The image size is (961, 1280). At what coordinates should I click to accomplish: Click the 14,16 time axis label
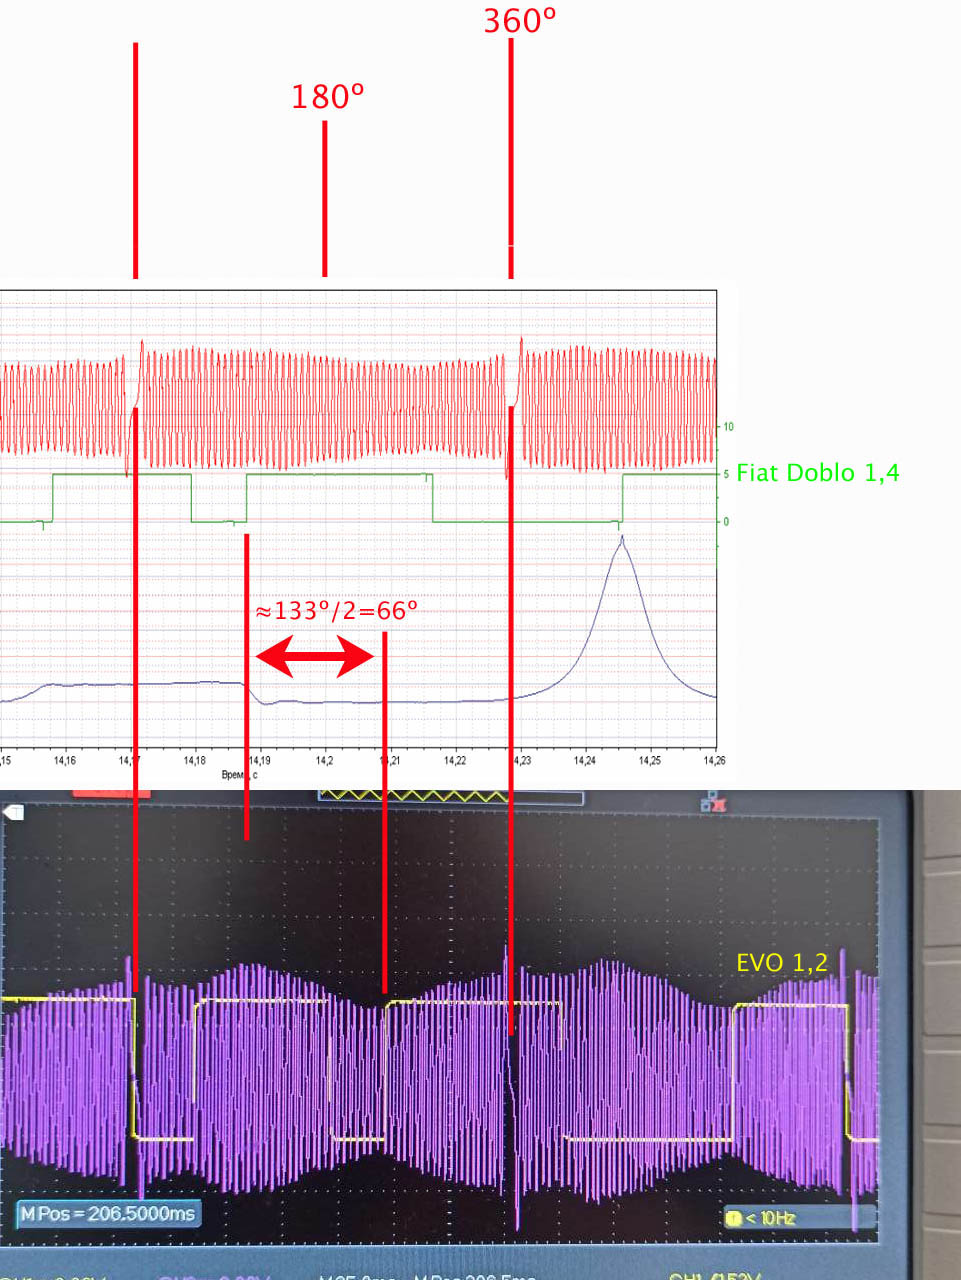point(65,761)
